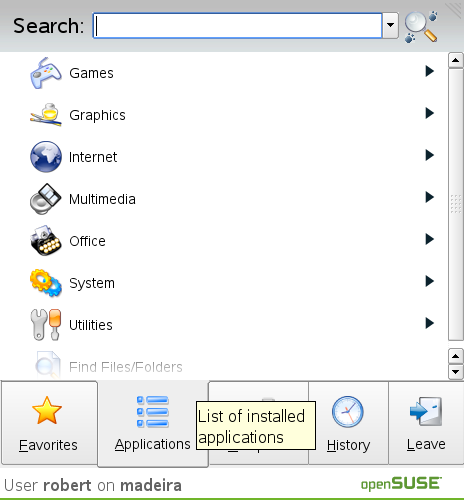Open the Multimedia speaker icon
The height and width of the screenshot is (500, 464).
[46, 199]
